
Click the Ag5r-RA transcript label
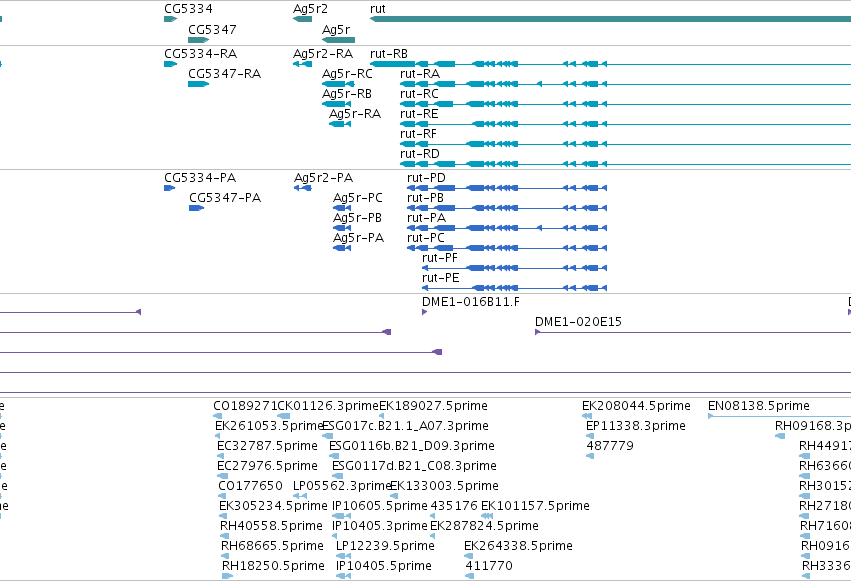pyautogui.click(x=355, y=114)
